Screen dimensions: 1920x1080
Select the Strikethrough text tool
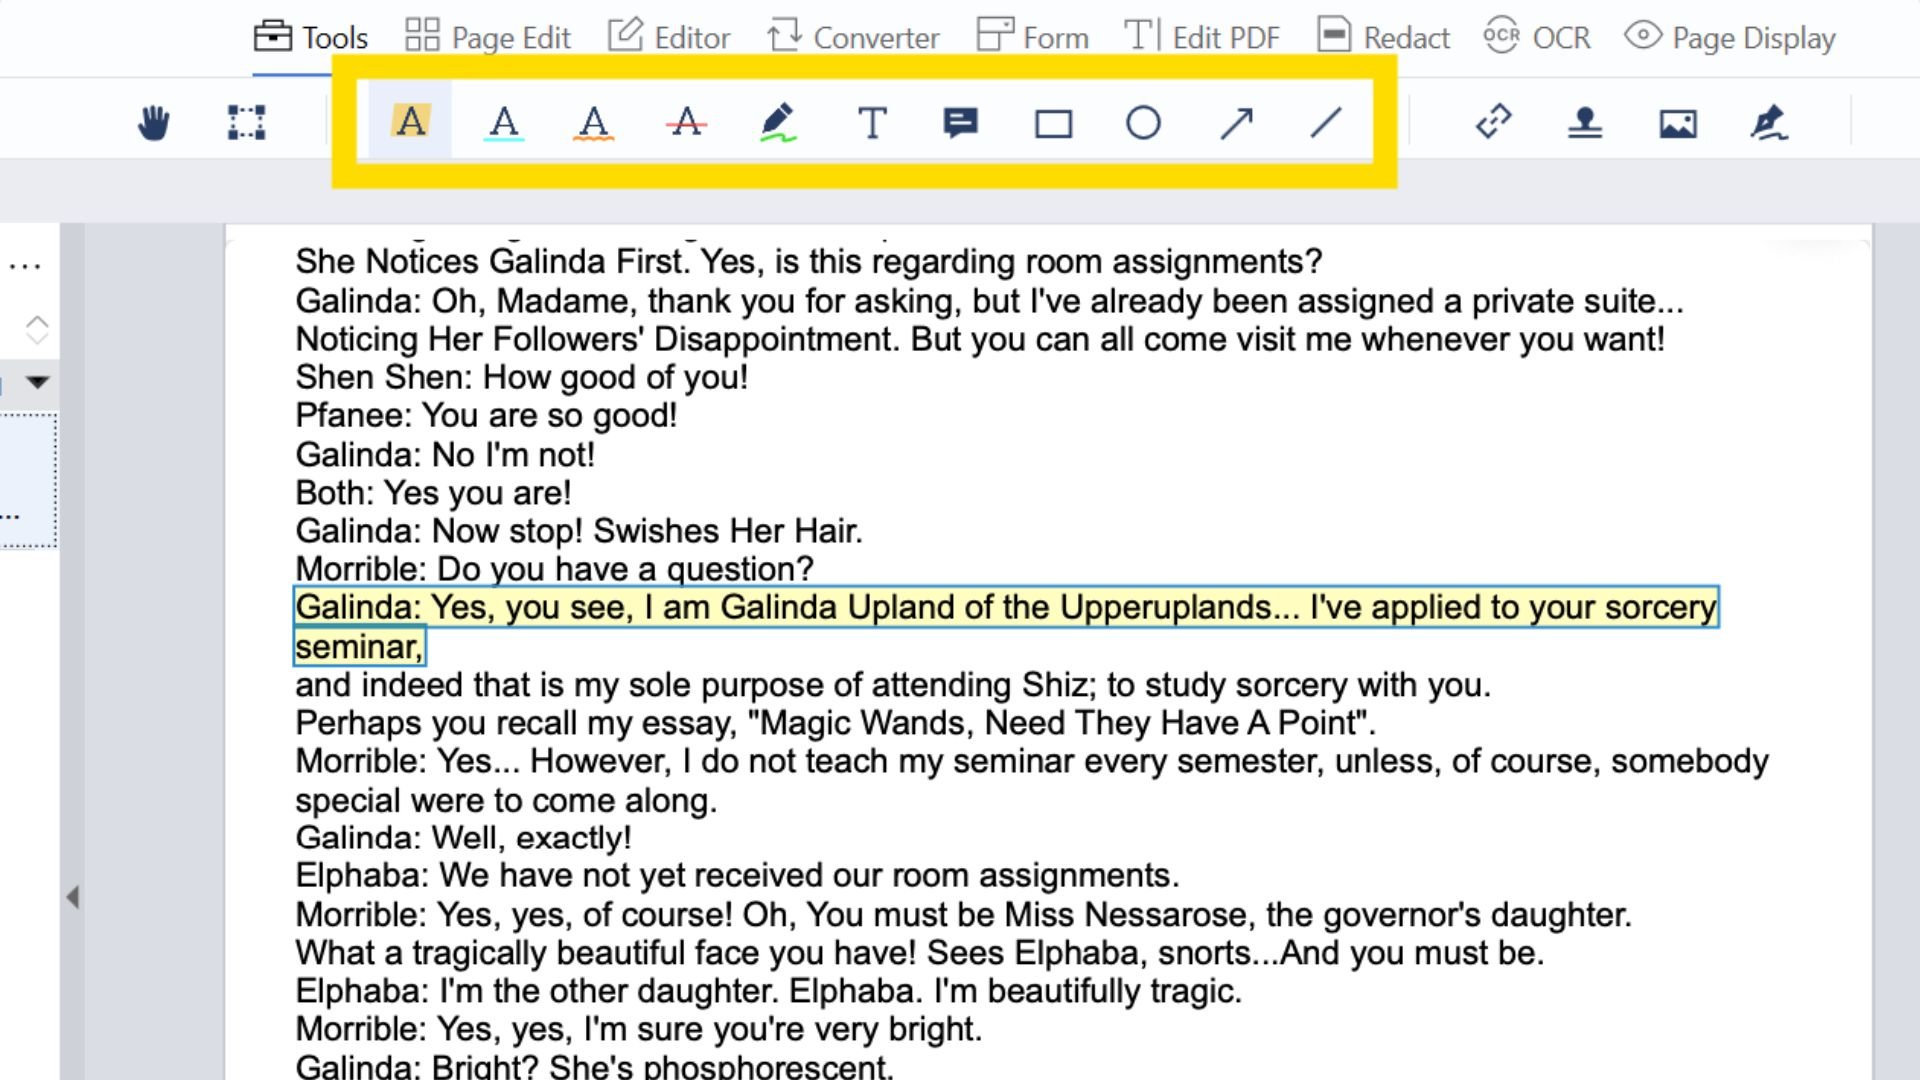pyautogui.click(x=686, y=123)
